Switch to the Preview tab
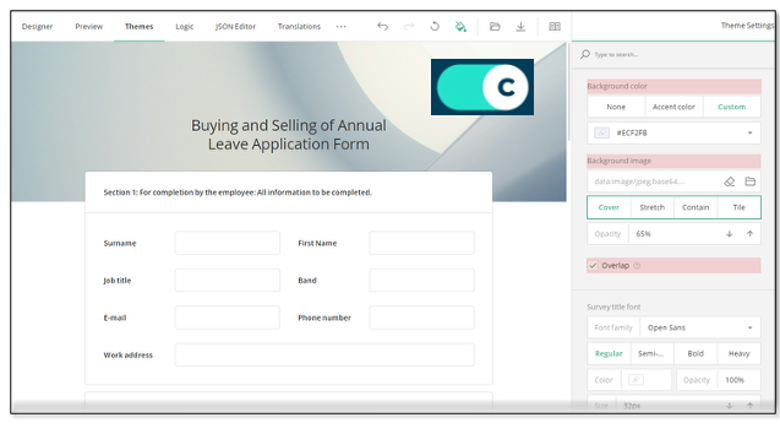 pos(89,26)
